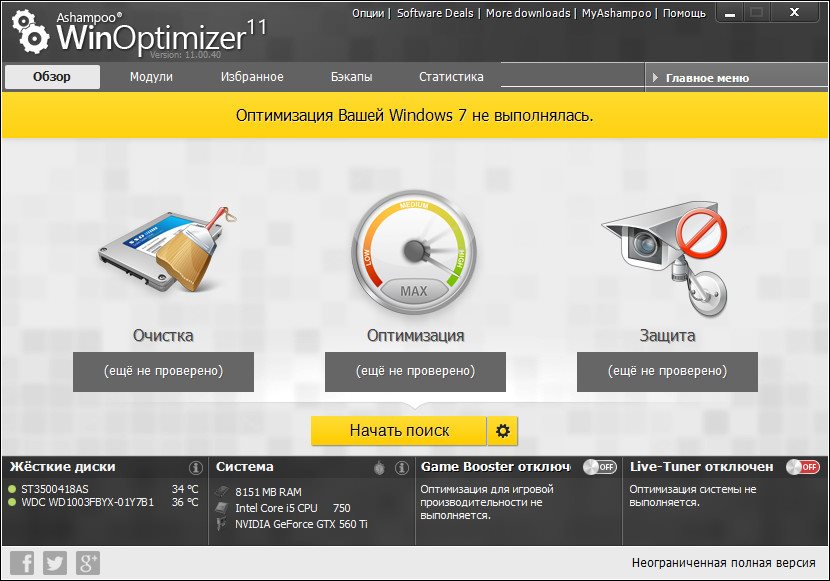Toggle Live-Tuner switch on
830x581 pixels.
click(803, 467)
